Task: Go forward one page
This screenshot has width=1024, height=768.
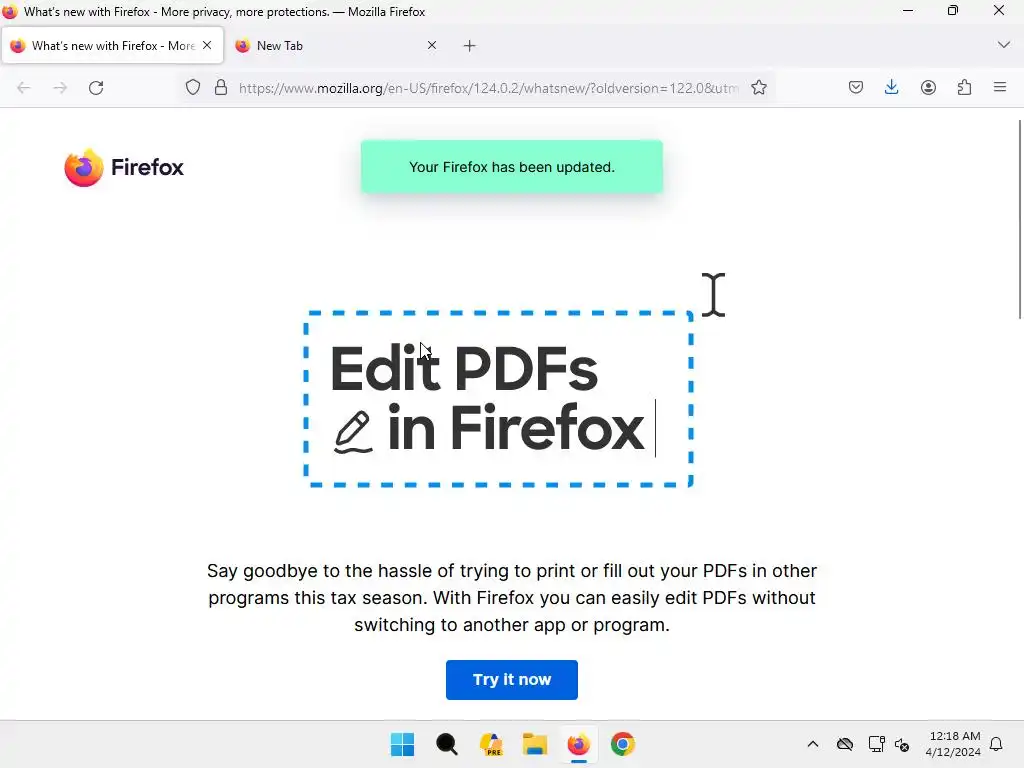Action: click(60, 88)
